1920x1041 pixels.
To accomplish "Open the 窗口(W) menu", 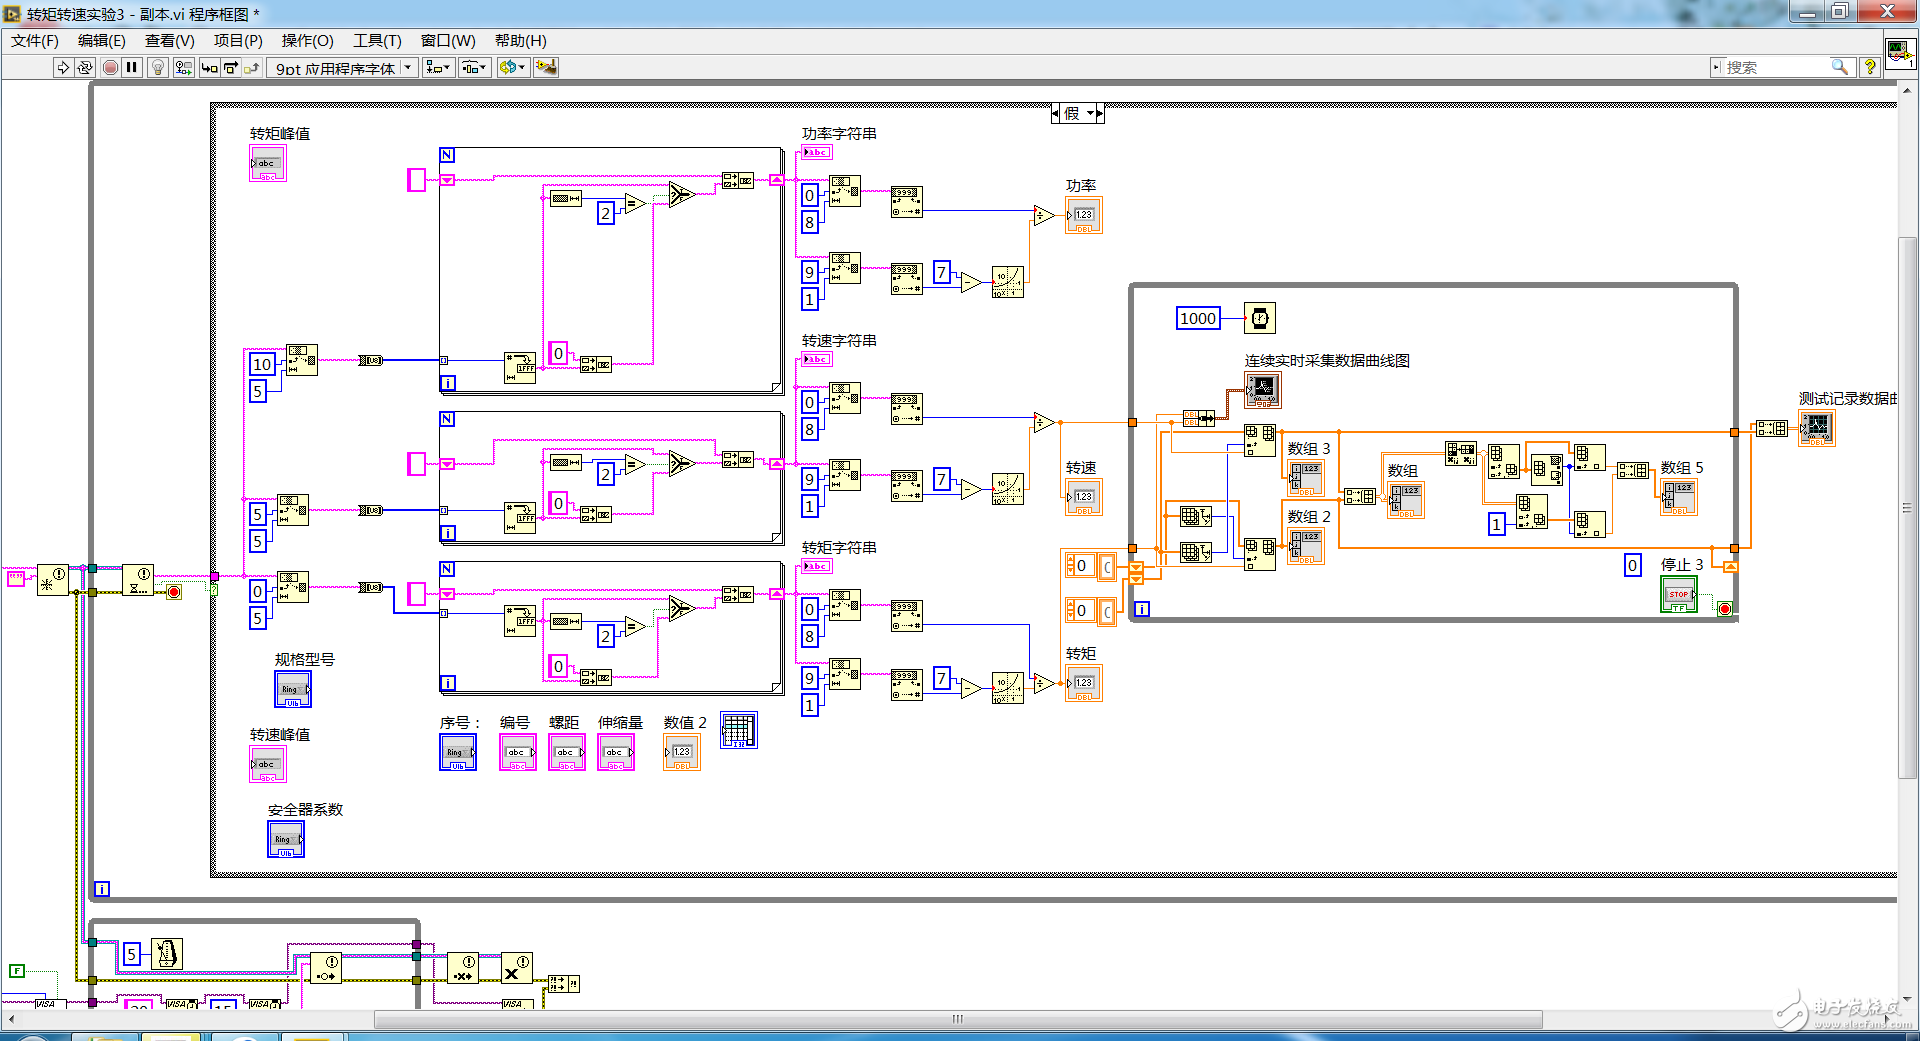I will click(448, 41).
